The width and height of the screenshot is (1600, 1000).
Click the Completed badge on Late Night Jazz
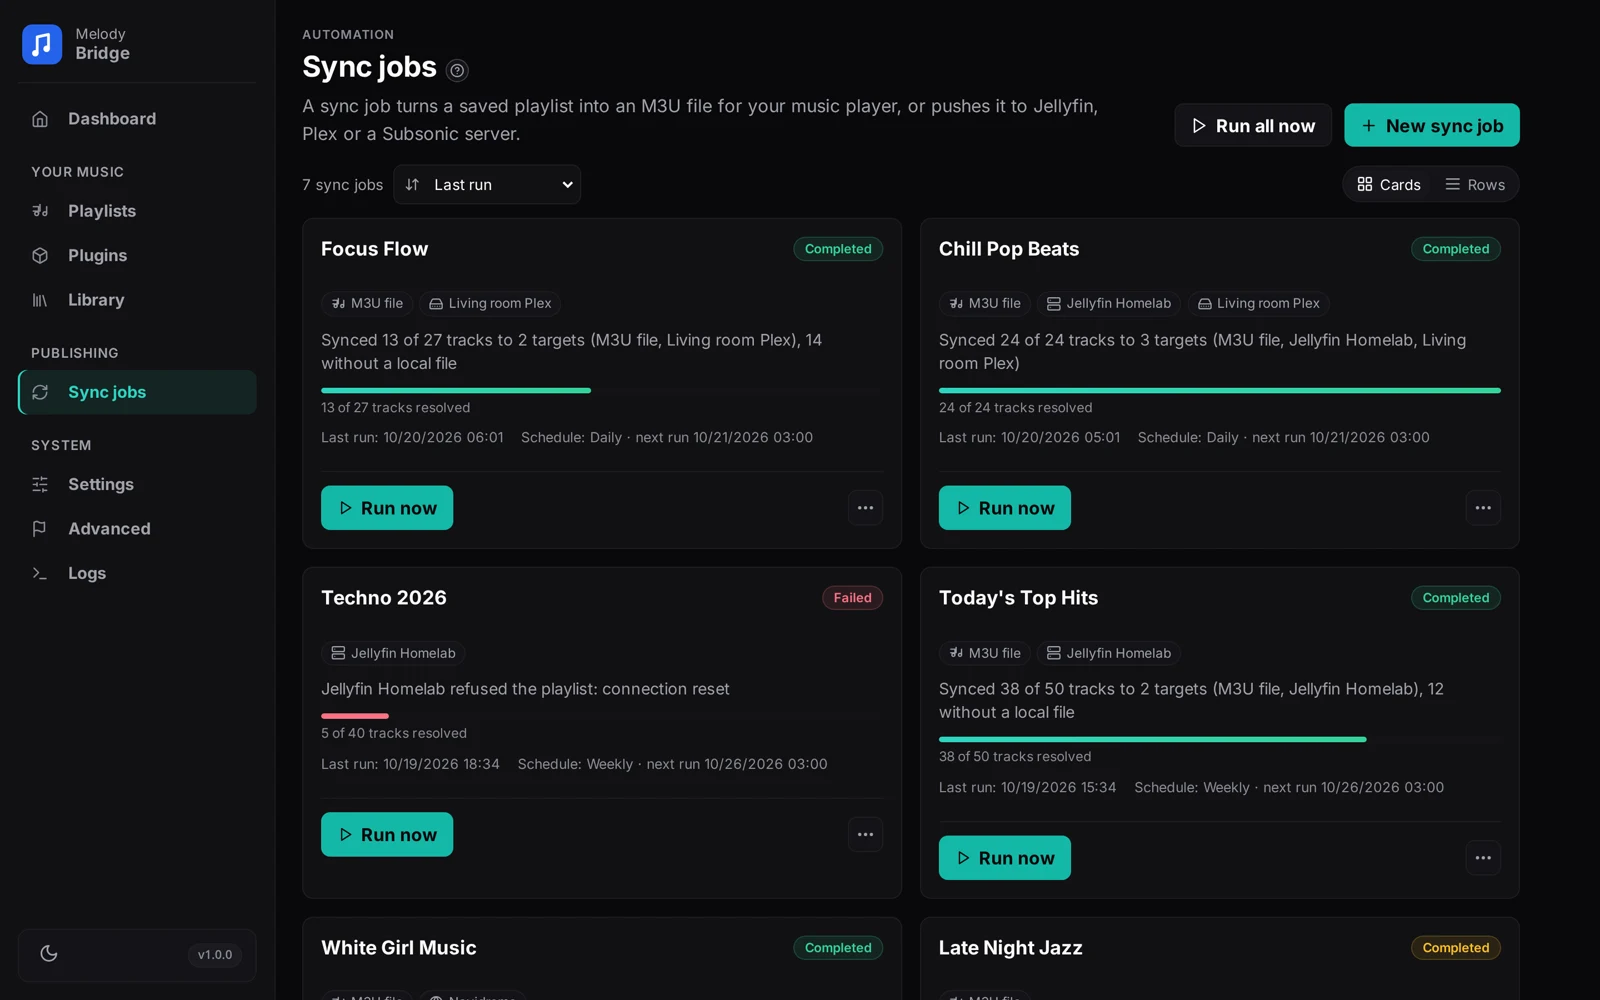[x=1456, y=948]
